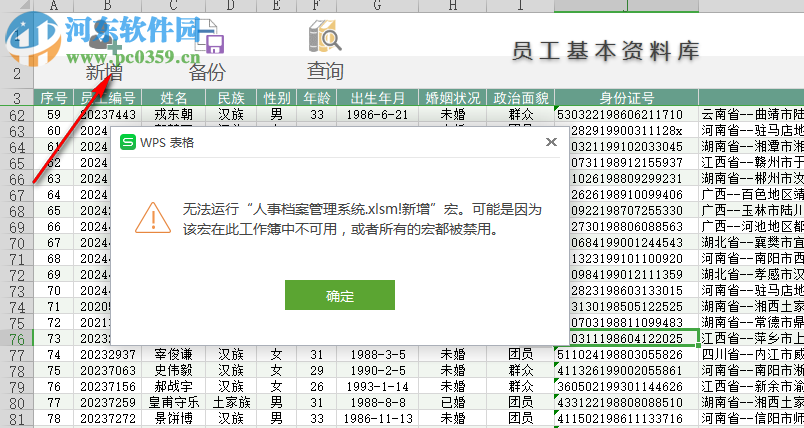Click the WPS logo in the dialog title
Screen dimensions: 804x428
coord(127,142)
